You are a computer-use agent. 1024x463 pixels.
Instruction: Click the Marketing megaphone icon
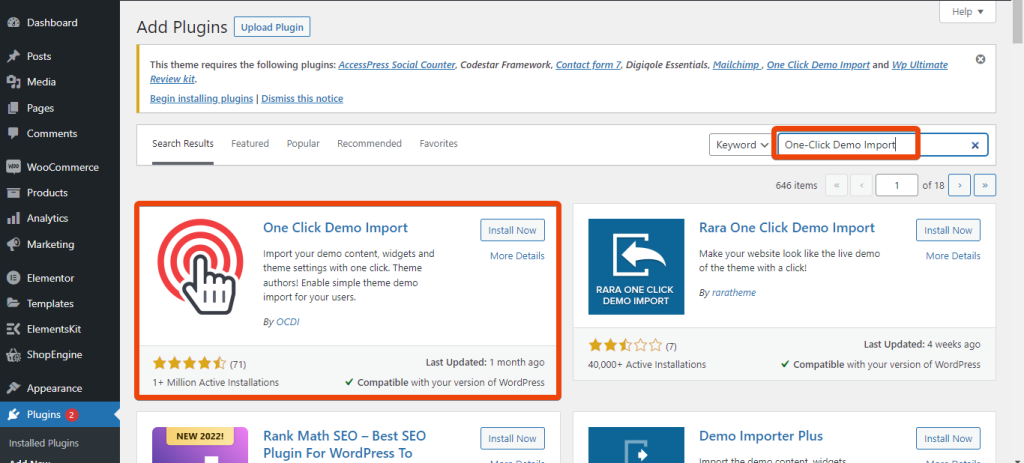click(x=13, y=244)
